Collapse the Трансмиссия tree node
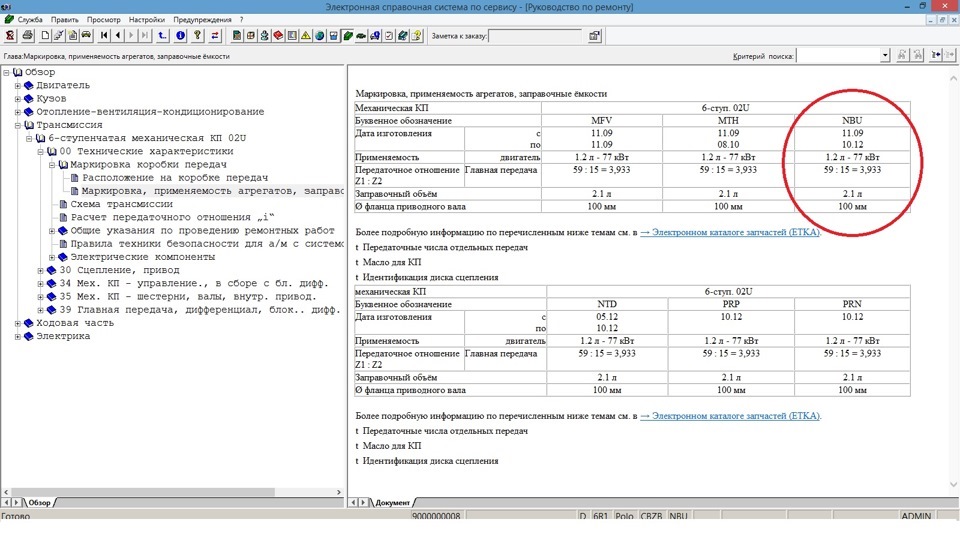Image resolution: width=960 pixels, height=540 pixels. tap(18, 125)
